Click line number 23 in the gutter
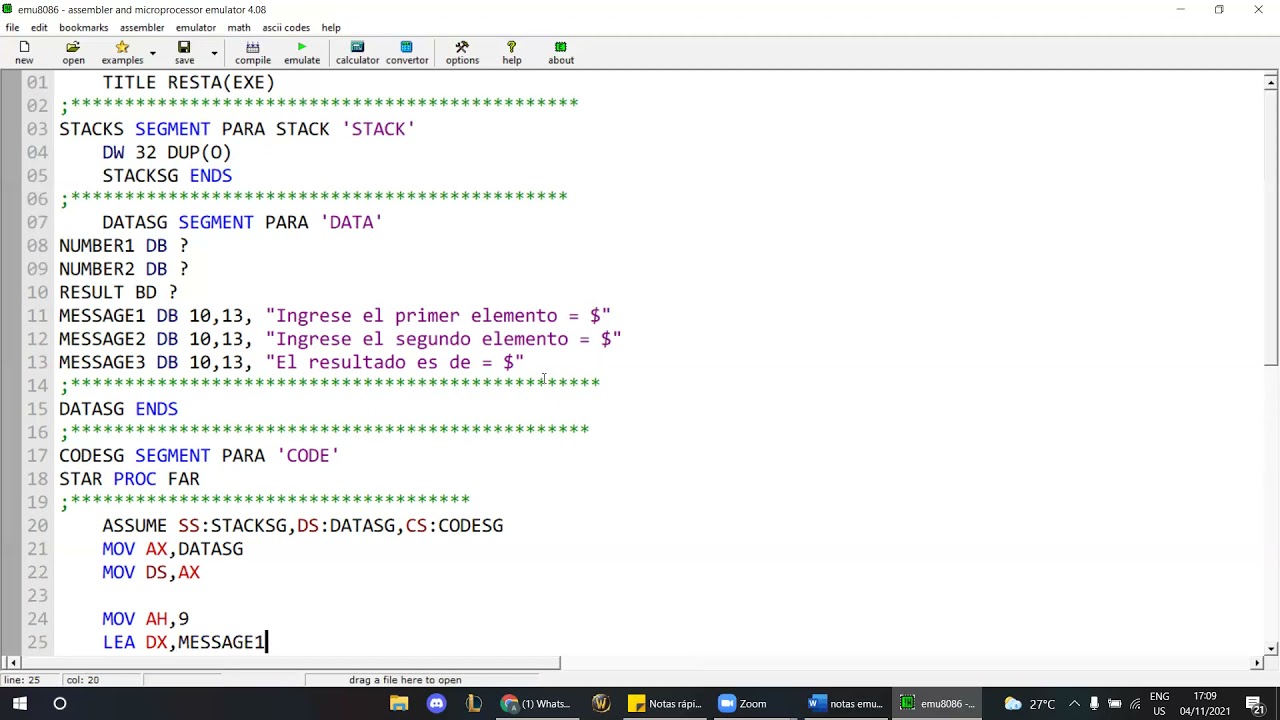The image size is (1280, 720). pos(37,595)
